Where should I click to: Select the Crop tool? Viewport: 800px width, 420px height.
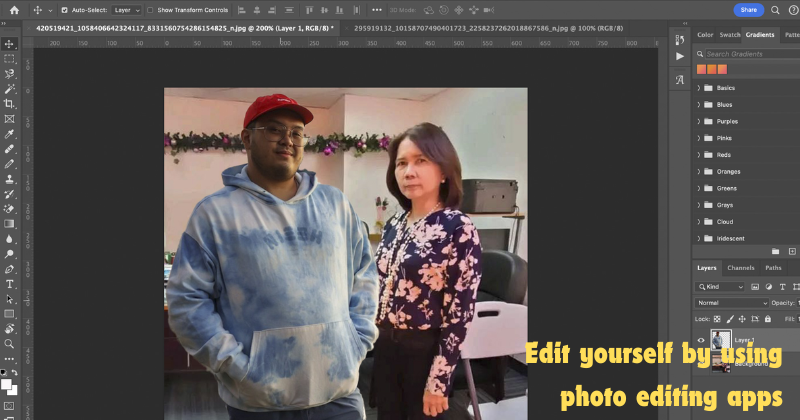(9, 104)
